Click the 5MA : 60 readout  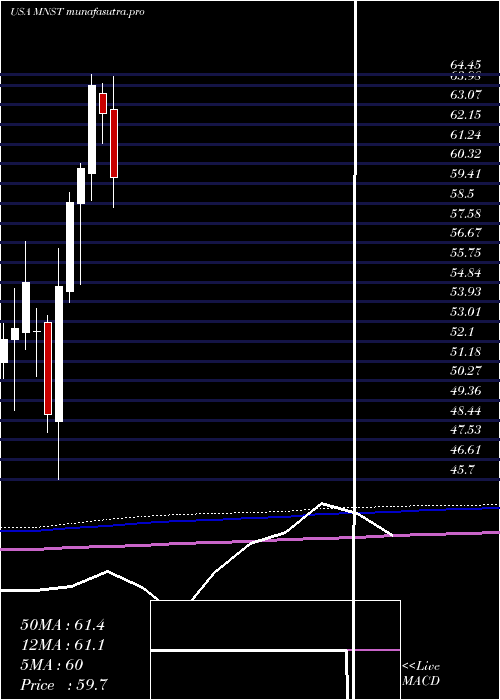pyautogui.click(x=52, y=665)
